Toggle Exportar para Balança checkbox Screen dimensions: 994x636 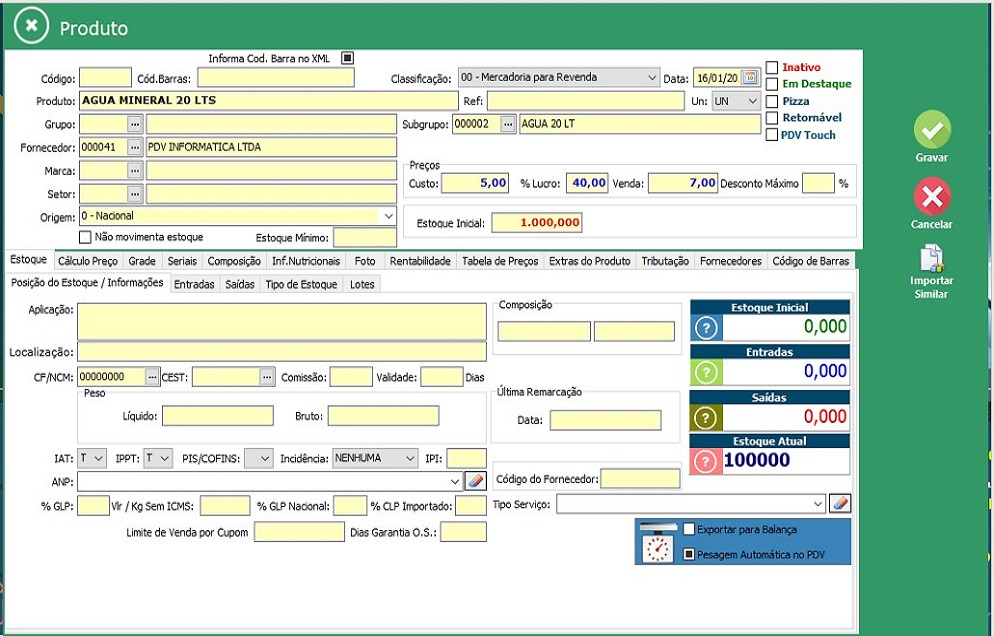689,529
